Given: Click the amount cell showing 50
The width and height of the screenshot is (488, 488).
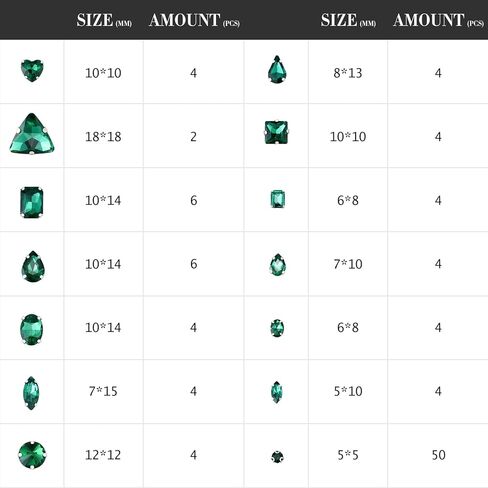Looking at the screenshot, I should tap(438, 455).
